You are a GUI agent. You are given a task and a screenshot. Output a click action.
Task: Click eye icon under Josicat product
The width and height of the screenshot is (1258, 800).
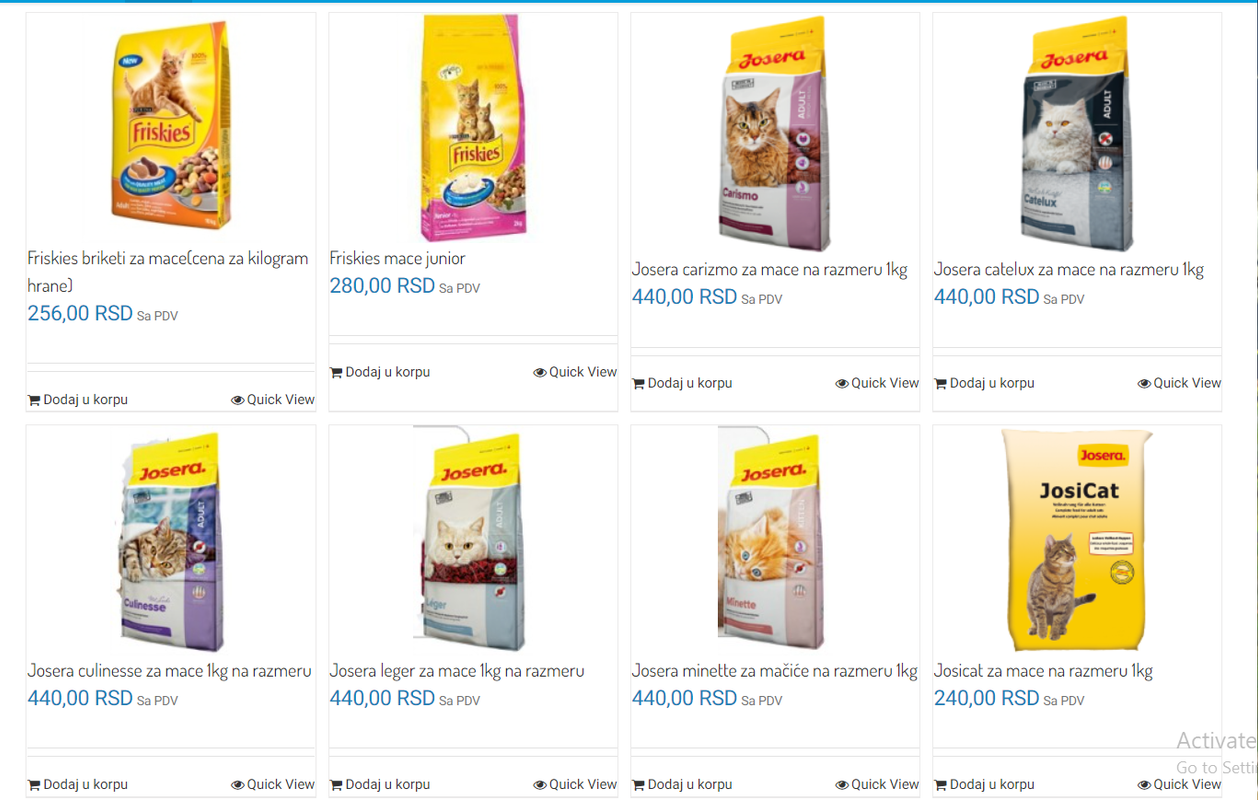point(1144,785)
